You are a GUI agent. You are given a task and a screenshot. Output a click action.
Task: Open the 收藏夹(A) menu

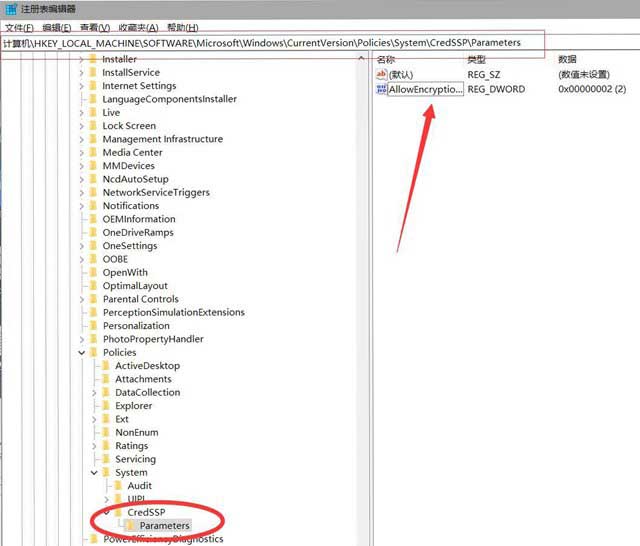[x=138, y=28]
